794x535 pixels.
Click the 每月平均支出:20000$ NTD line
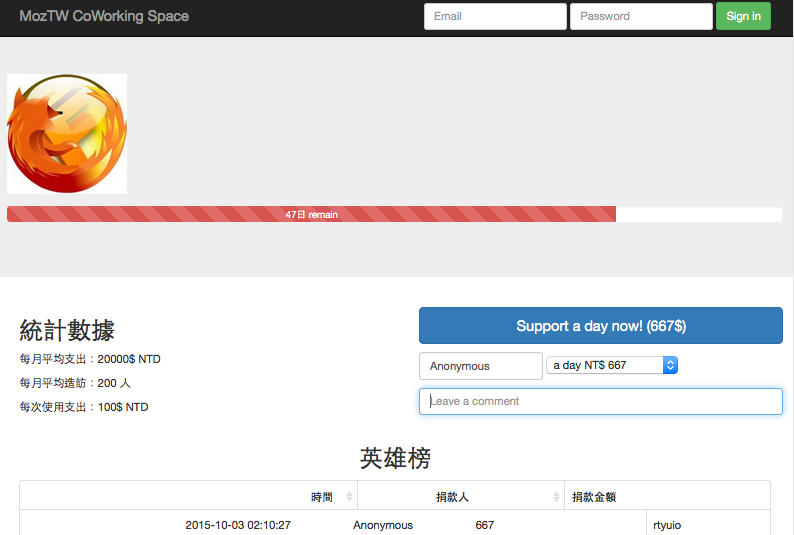(90, 359)
